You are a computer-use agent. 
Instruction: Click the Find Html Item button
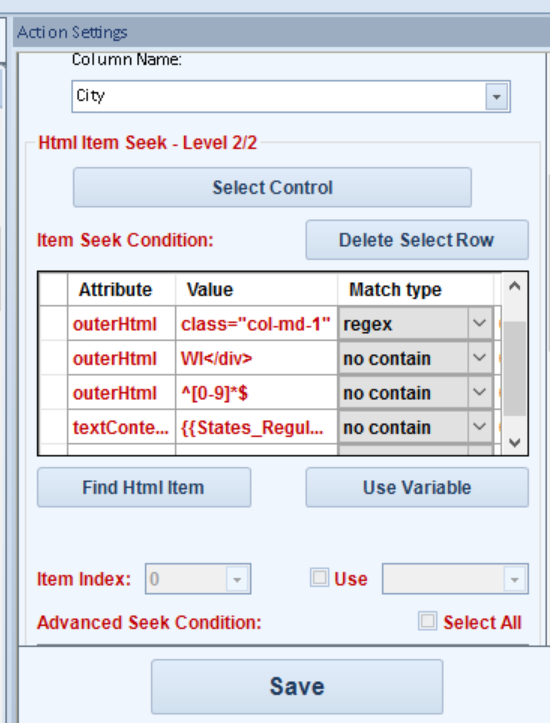pyautogui.click(x=144, y=487)
